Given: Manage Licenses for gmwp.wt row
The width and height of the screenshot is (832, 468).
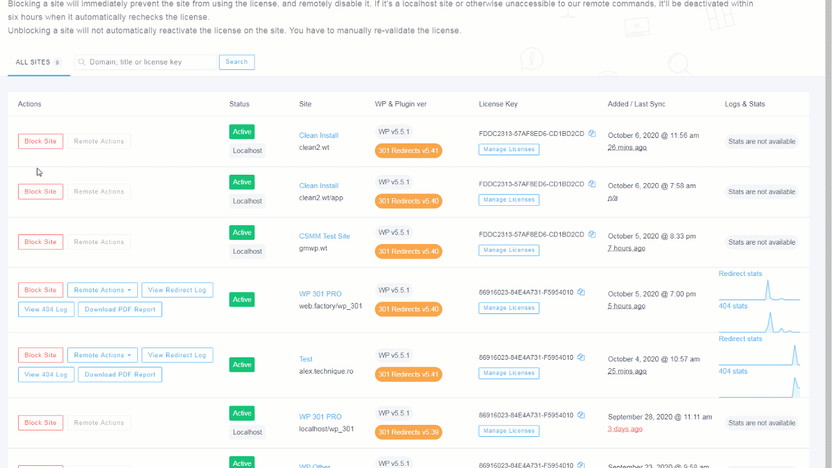Looking at the screenshot, I should click(509, 250).
